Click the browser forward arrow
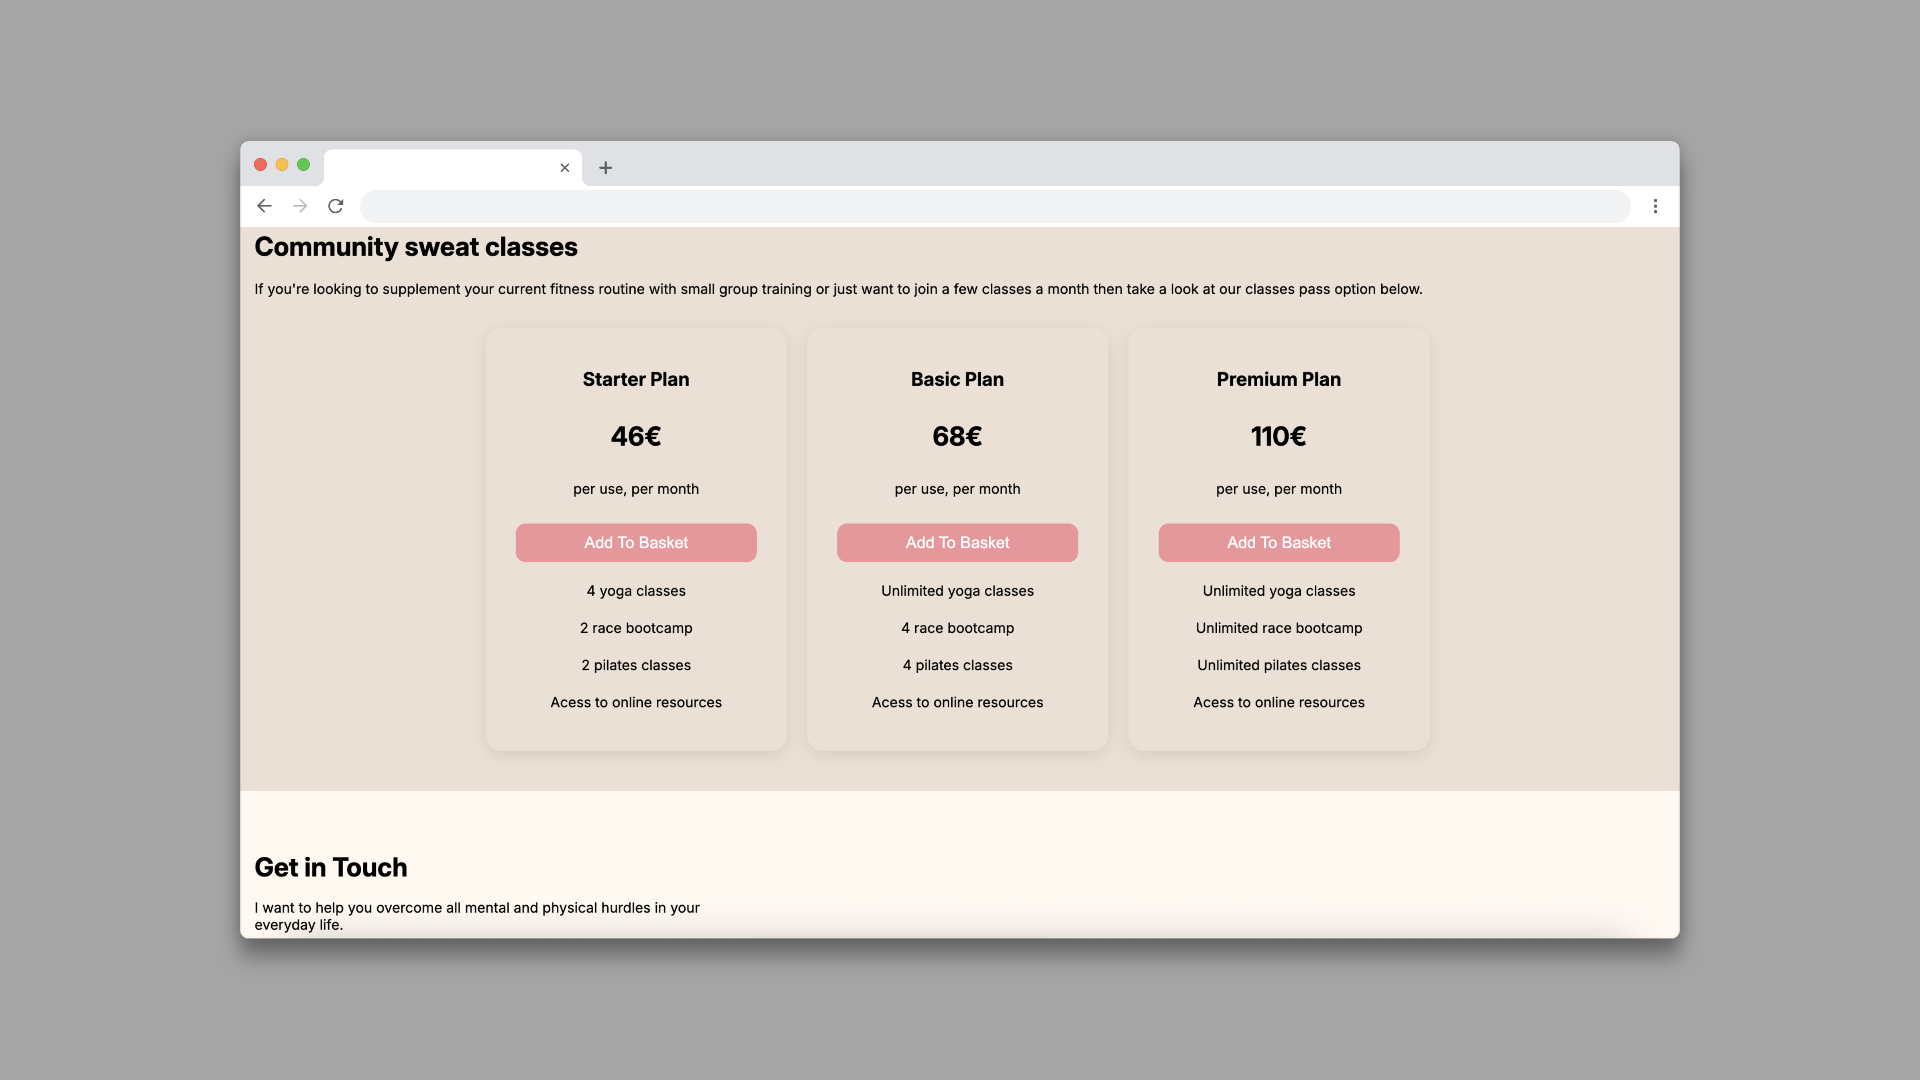 click(x=300, y=206)
